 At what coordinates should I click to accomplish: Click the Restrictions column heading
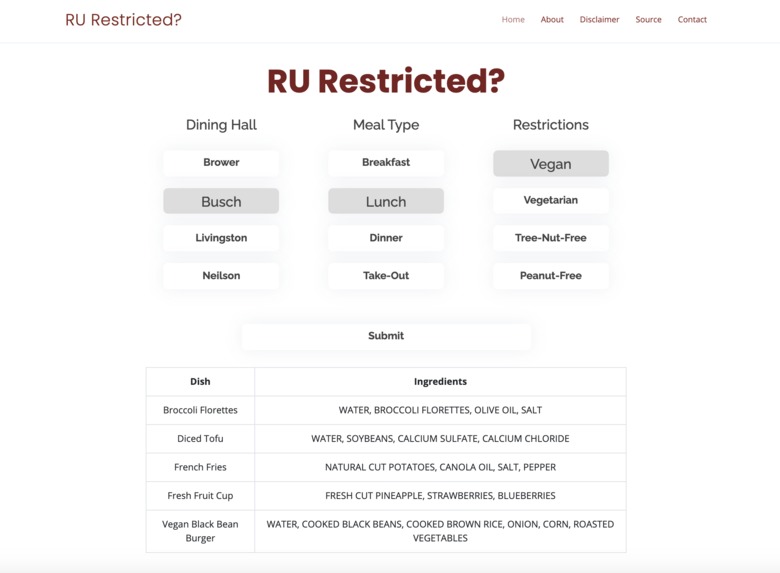click(x=551, y=125)
